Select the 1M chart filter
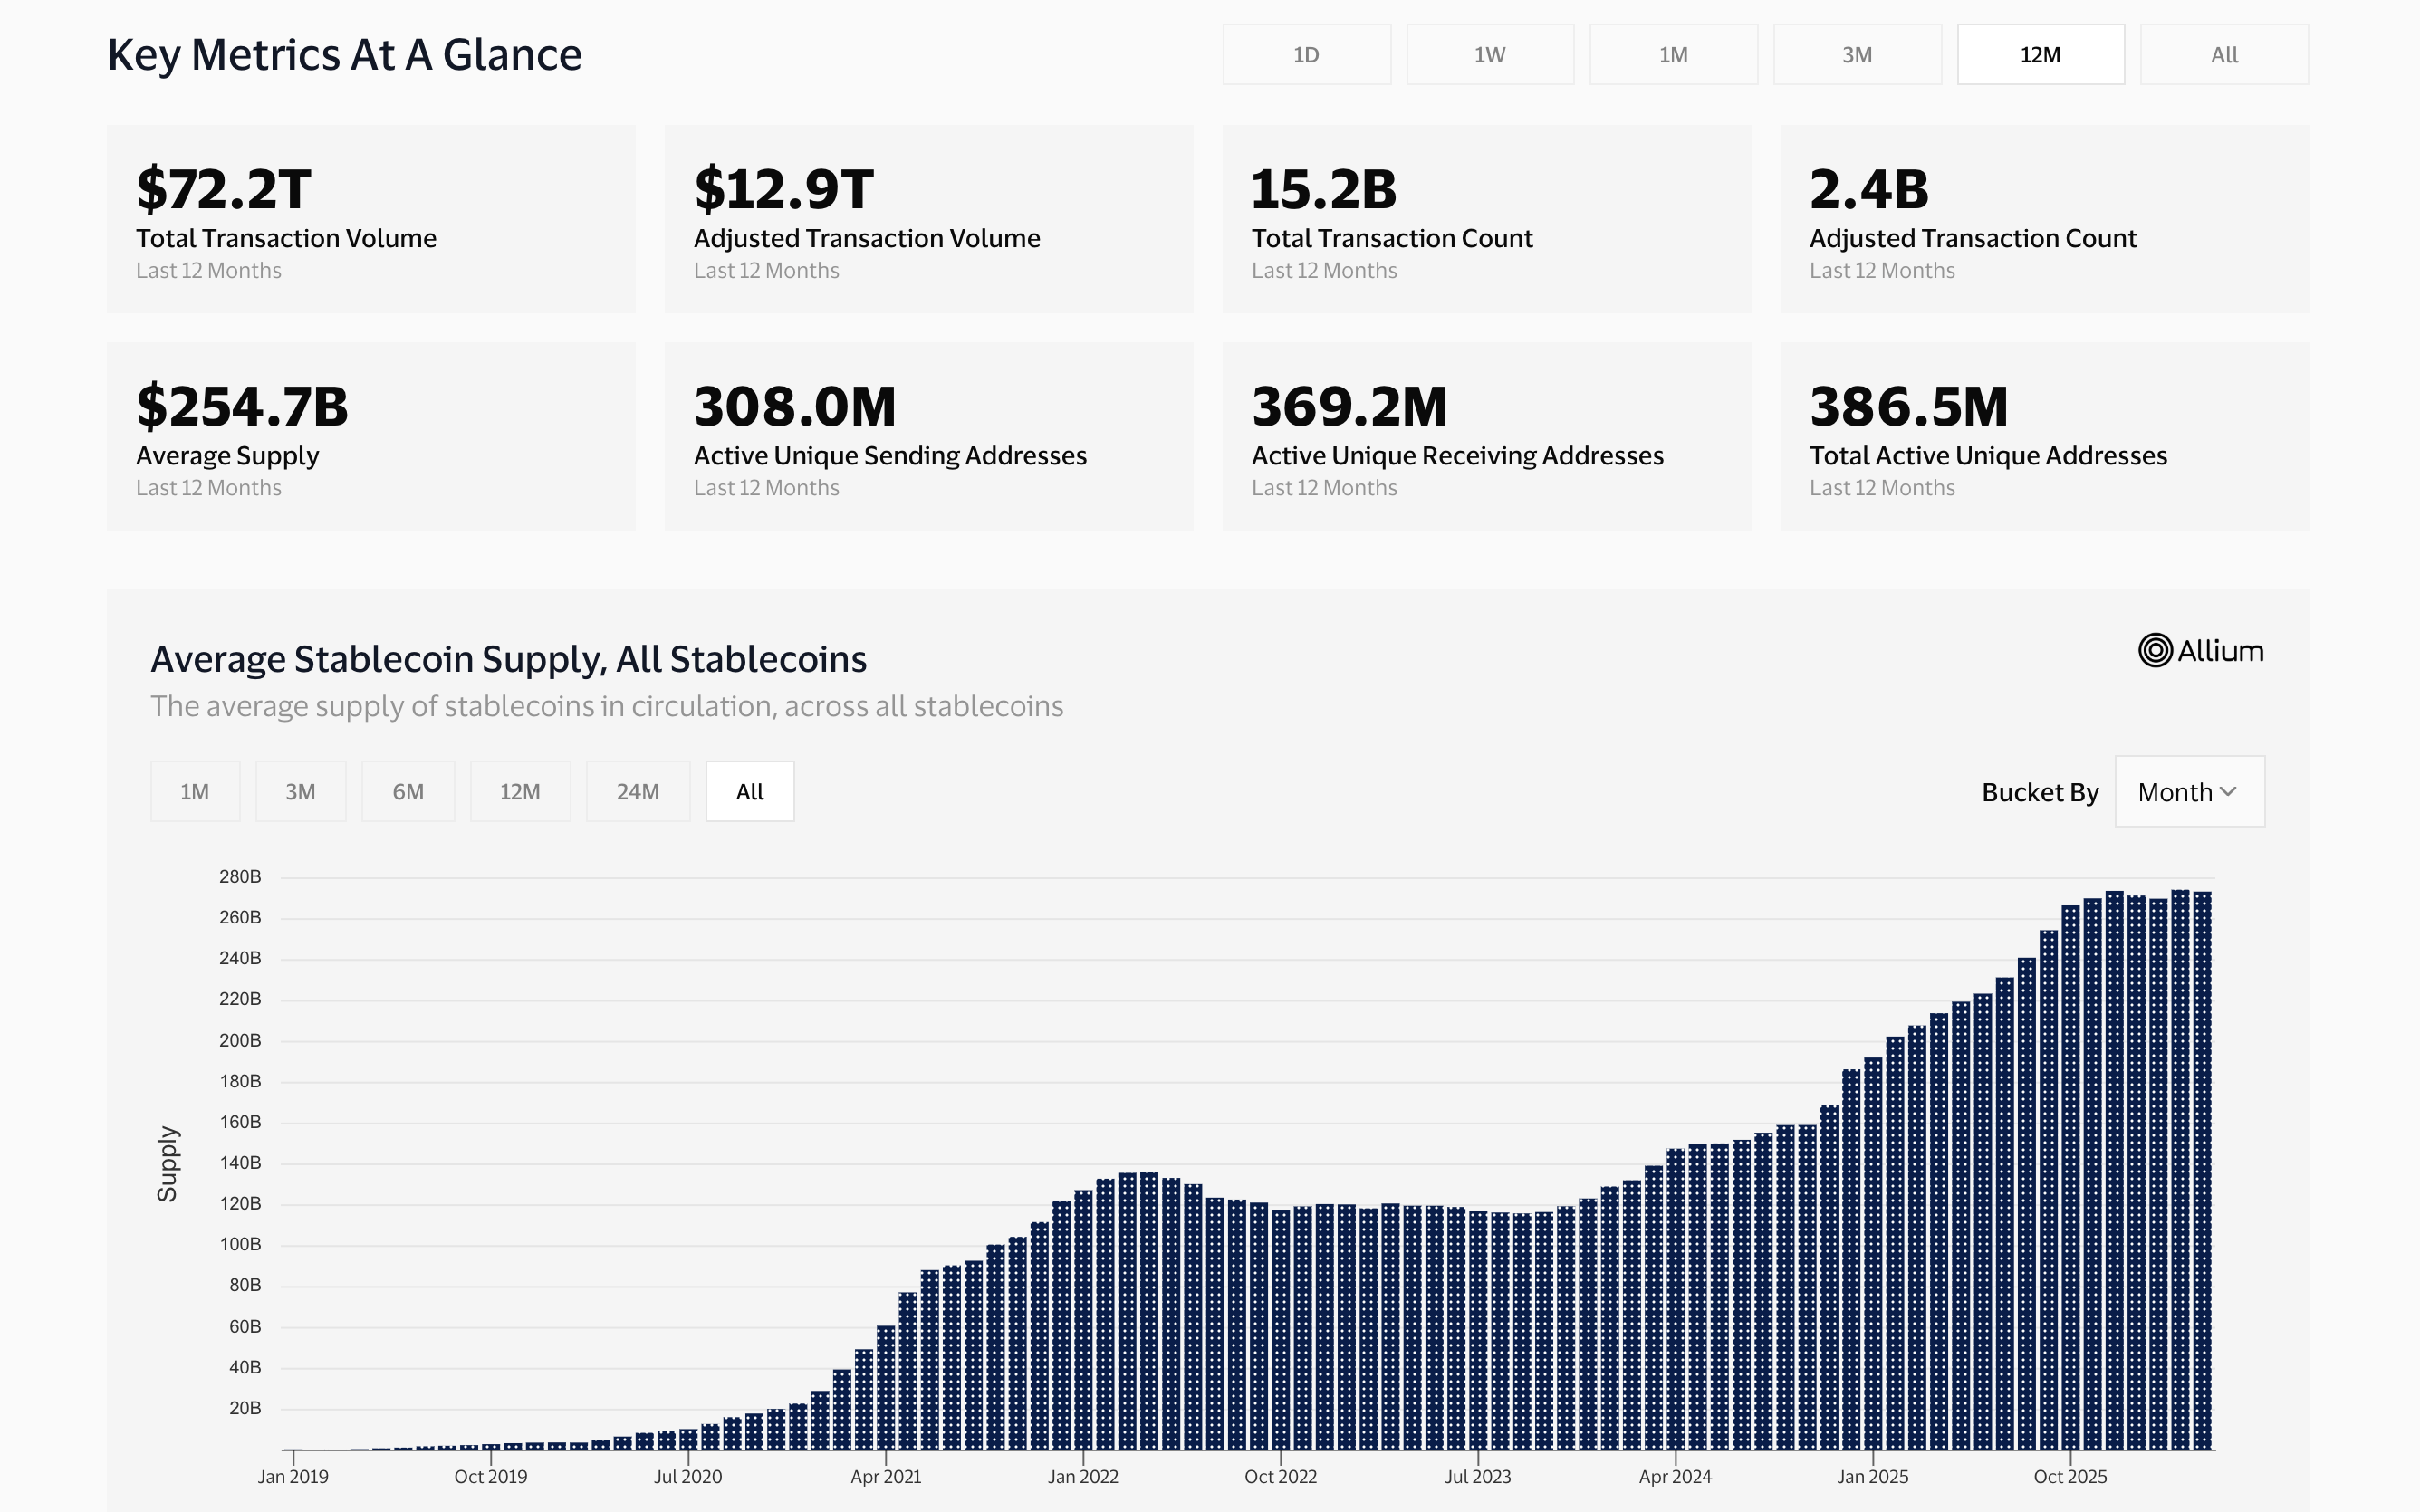This screenshot has height=1512, width=2420. [195, 791]
